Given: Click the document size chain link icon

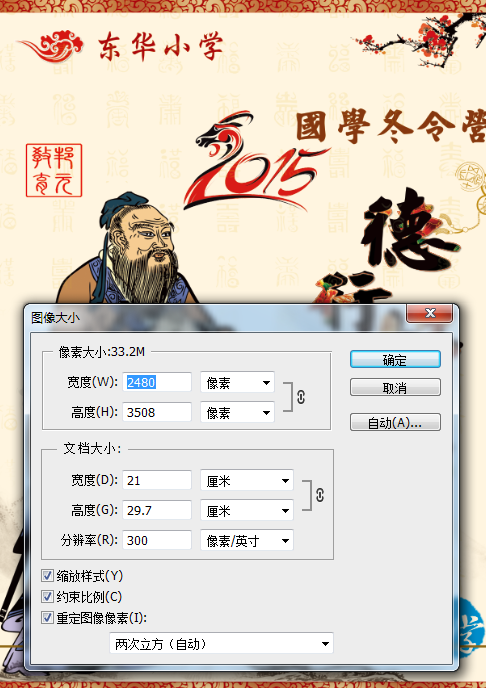Looking at the screenshot, I should pyautogui.click(x=320, y=495).
